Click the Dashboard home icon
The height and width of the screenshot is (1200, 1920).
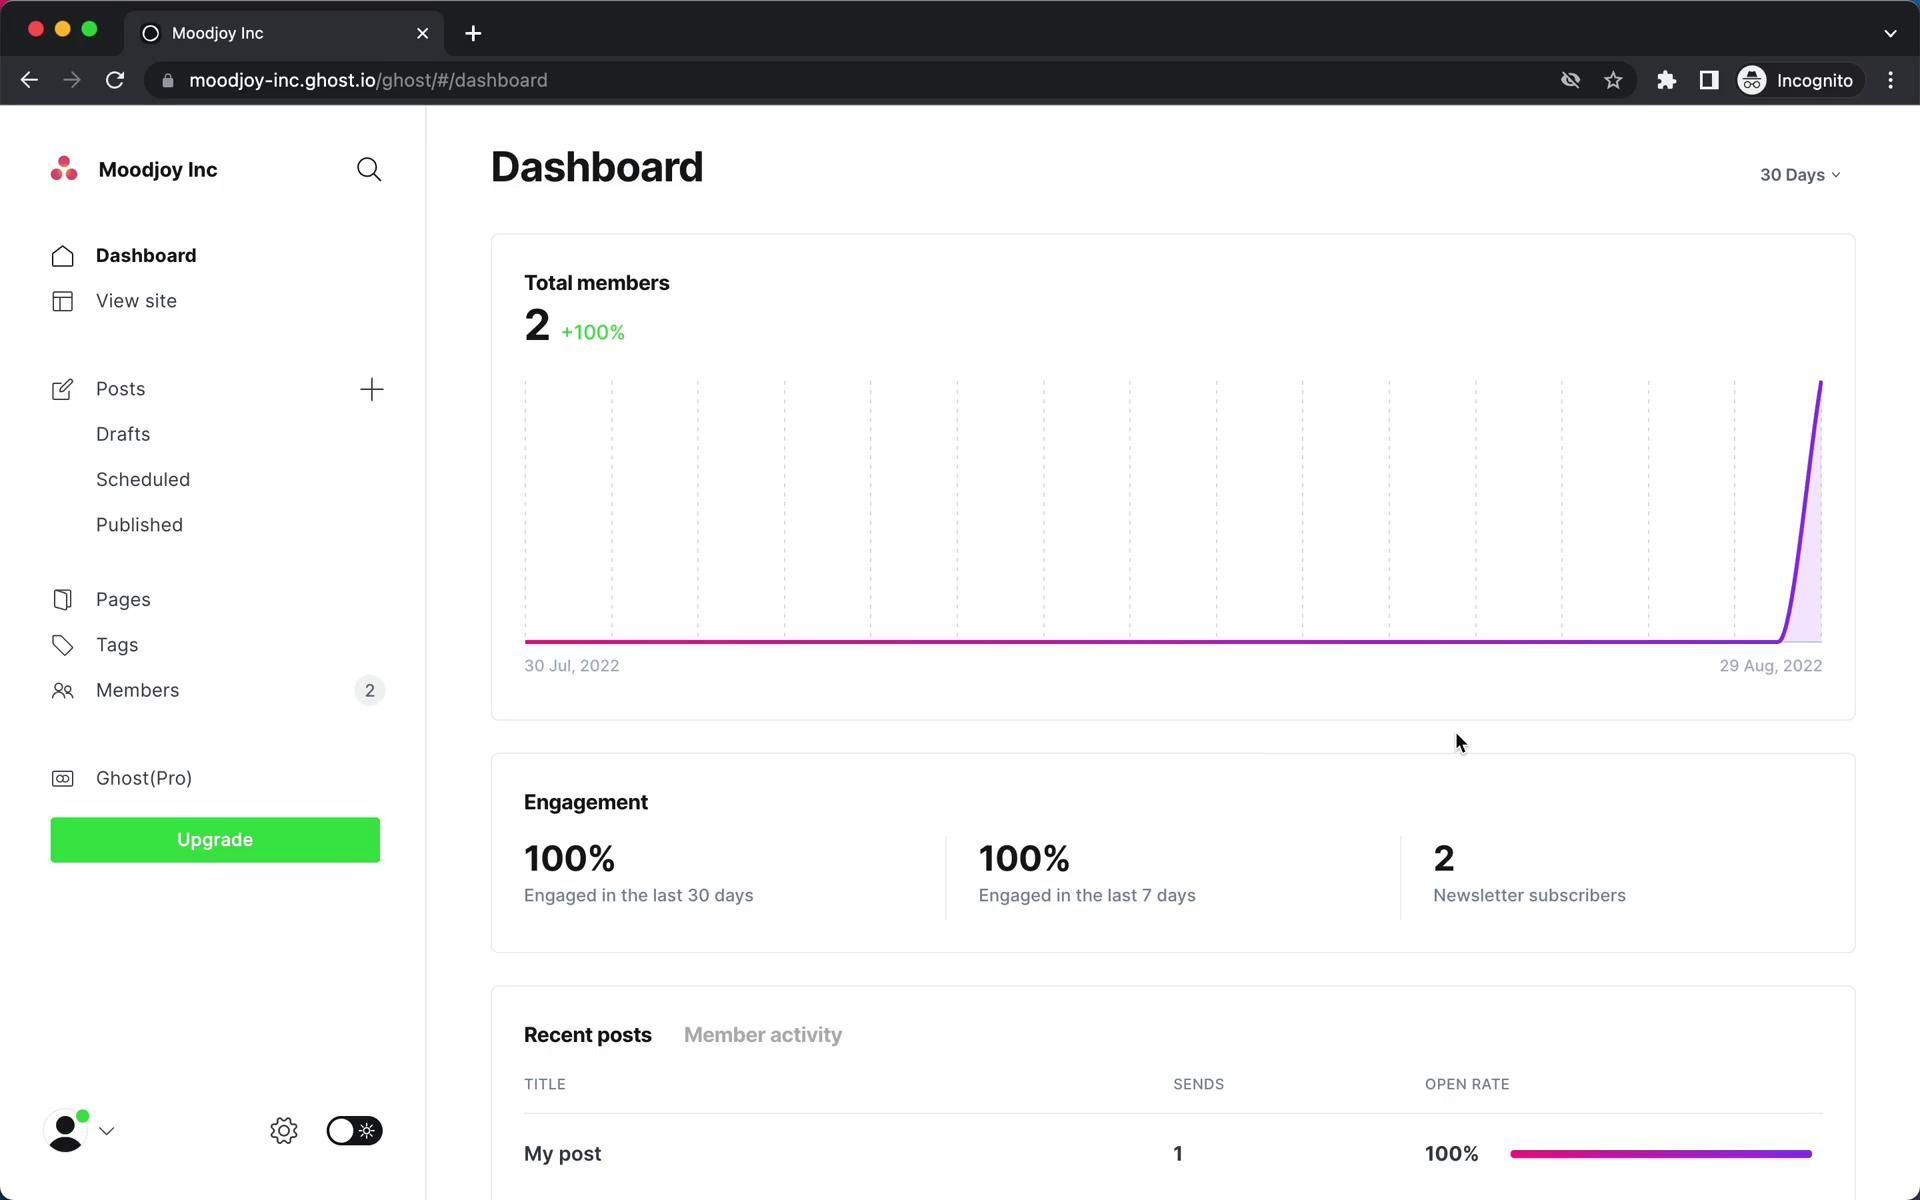click(x=62, y=256)
